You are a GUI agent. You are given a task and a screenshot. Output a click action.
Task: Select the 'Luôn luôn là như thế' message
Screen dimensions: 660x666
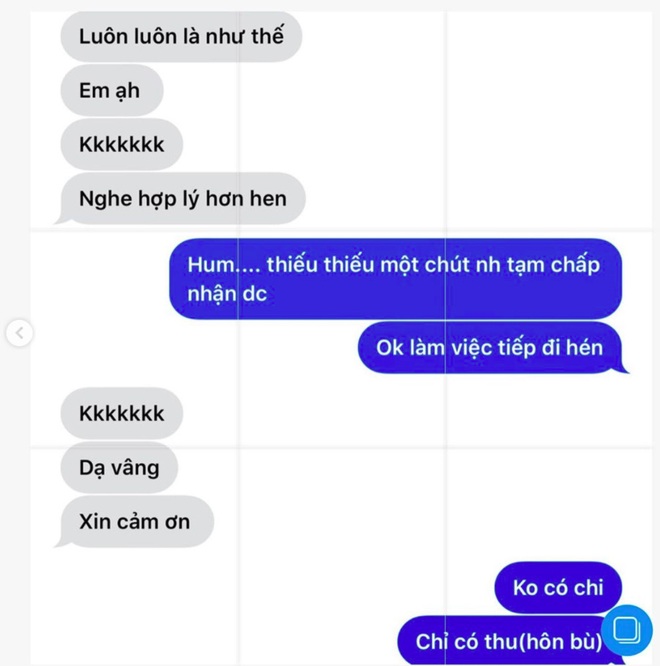tap(181, 37)
